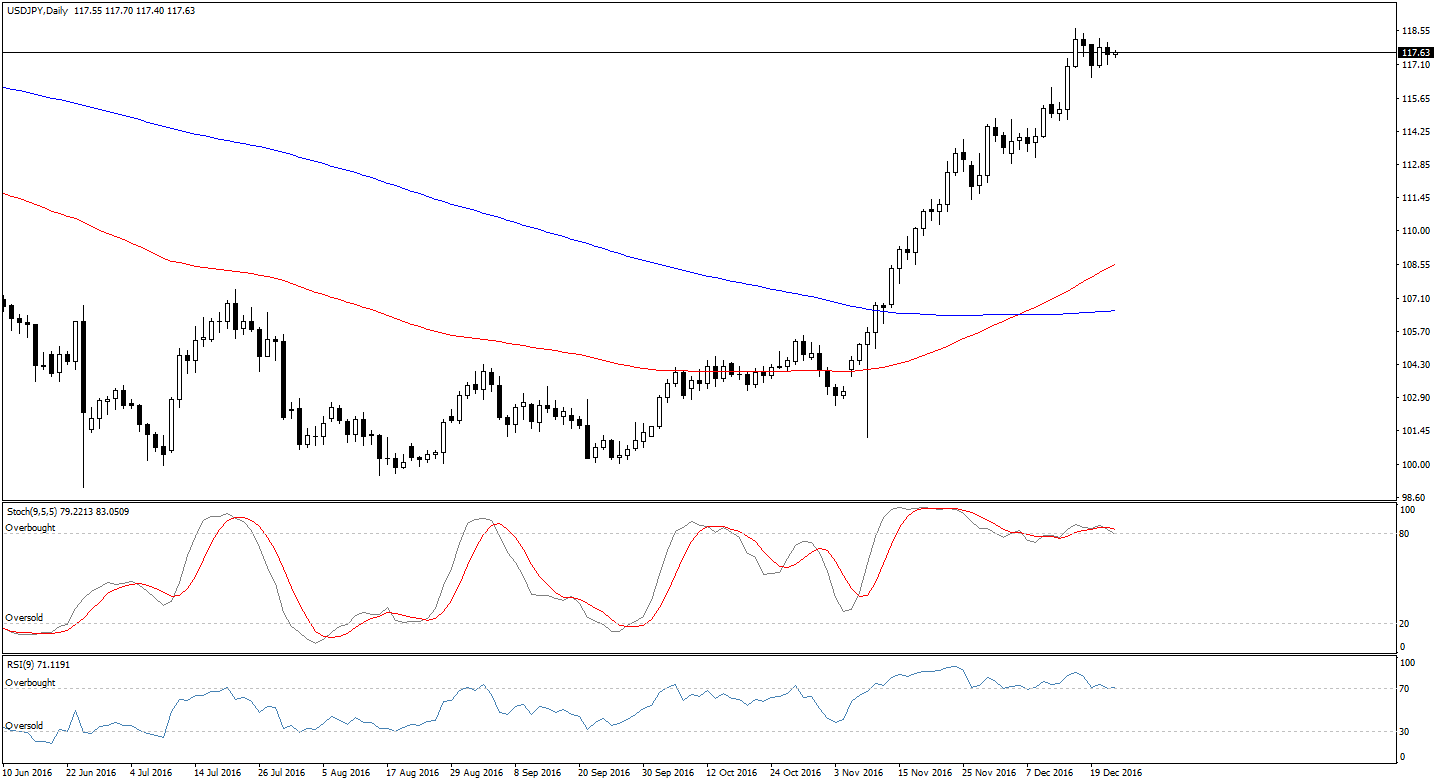
Task: Select the 14 Jul 2016 date label
Action: click(218, 772)
